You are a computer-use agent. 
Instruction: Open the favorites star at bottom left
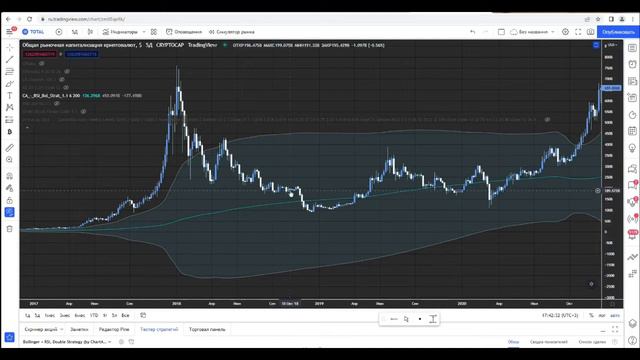point(9,337)
